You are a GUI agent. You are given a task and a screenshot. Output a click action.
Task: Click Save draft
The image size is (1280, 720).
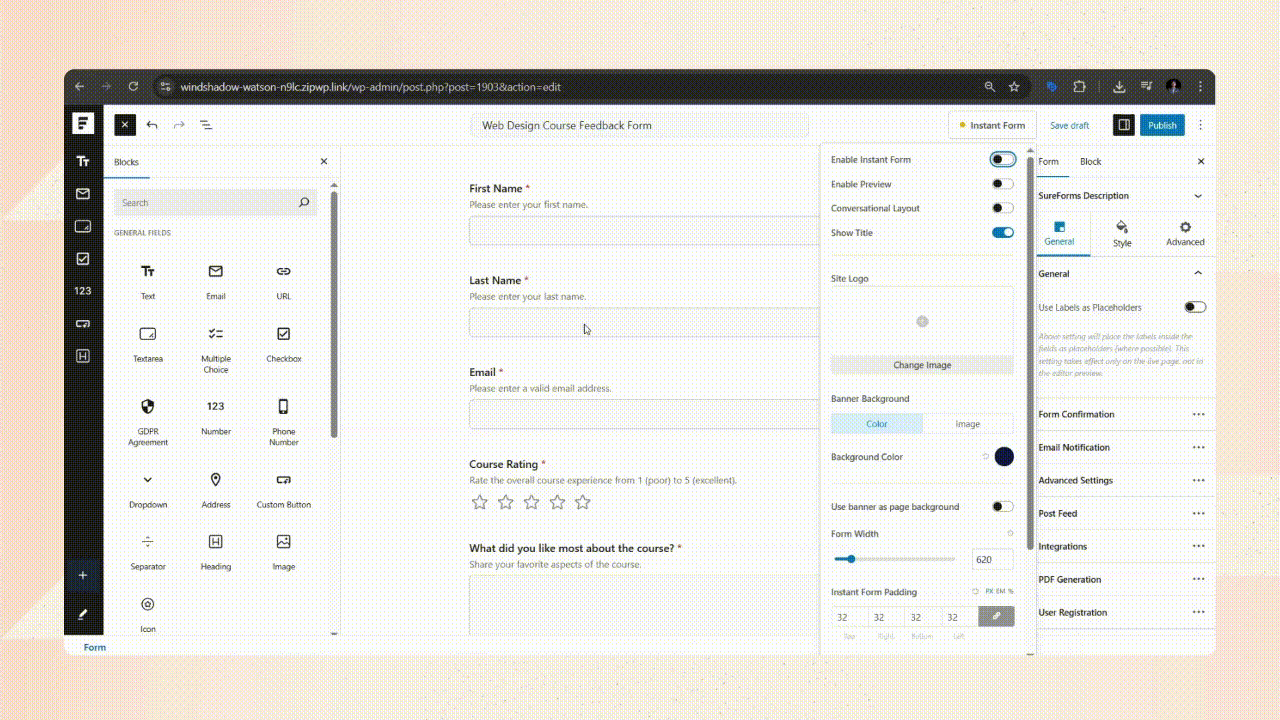coord(1070,125)
